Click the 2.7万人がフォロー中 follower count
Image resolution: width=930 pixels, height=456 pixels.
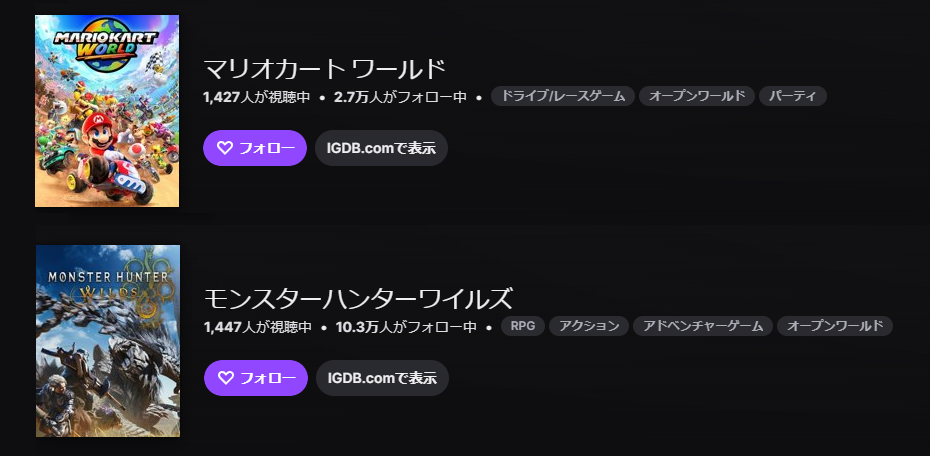pyautogui.click(x=400, y=97)
